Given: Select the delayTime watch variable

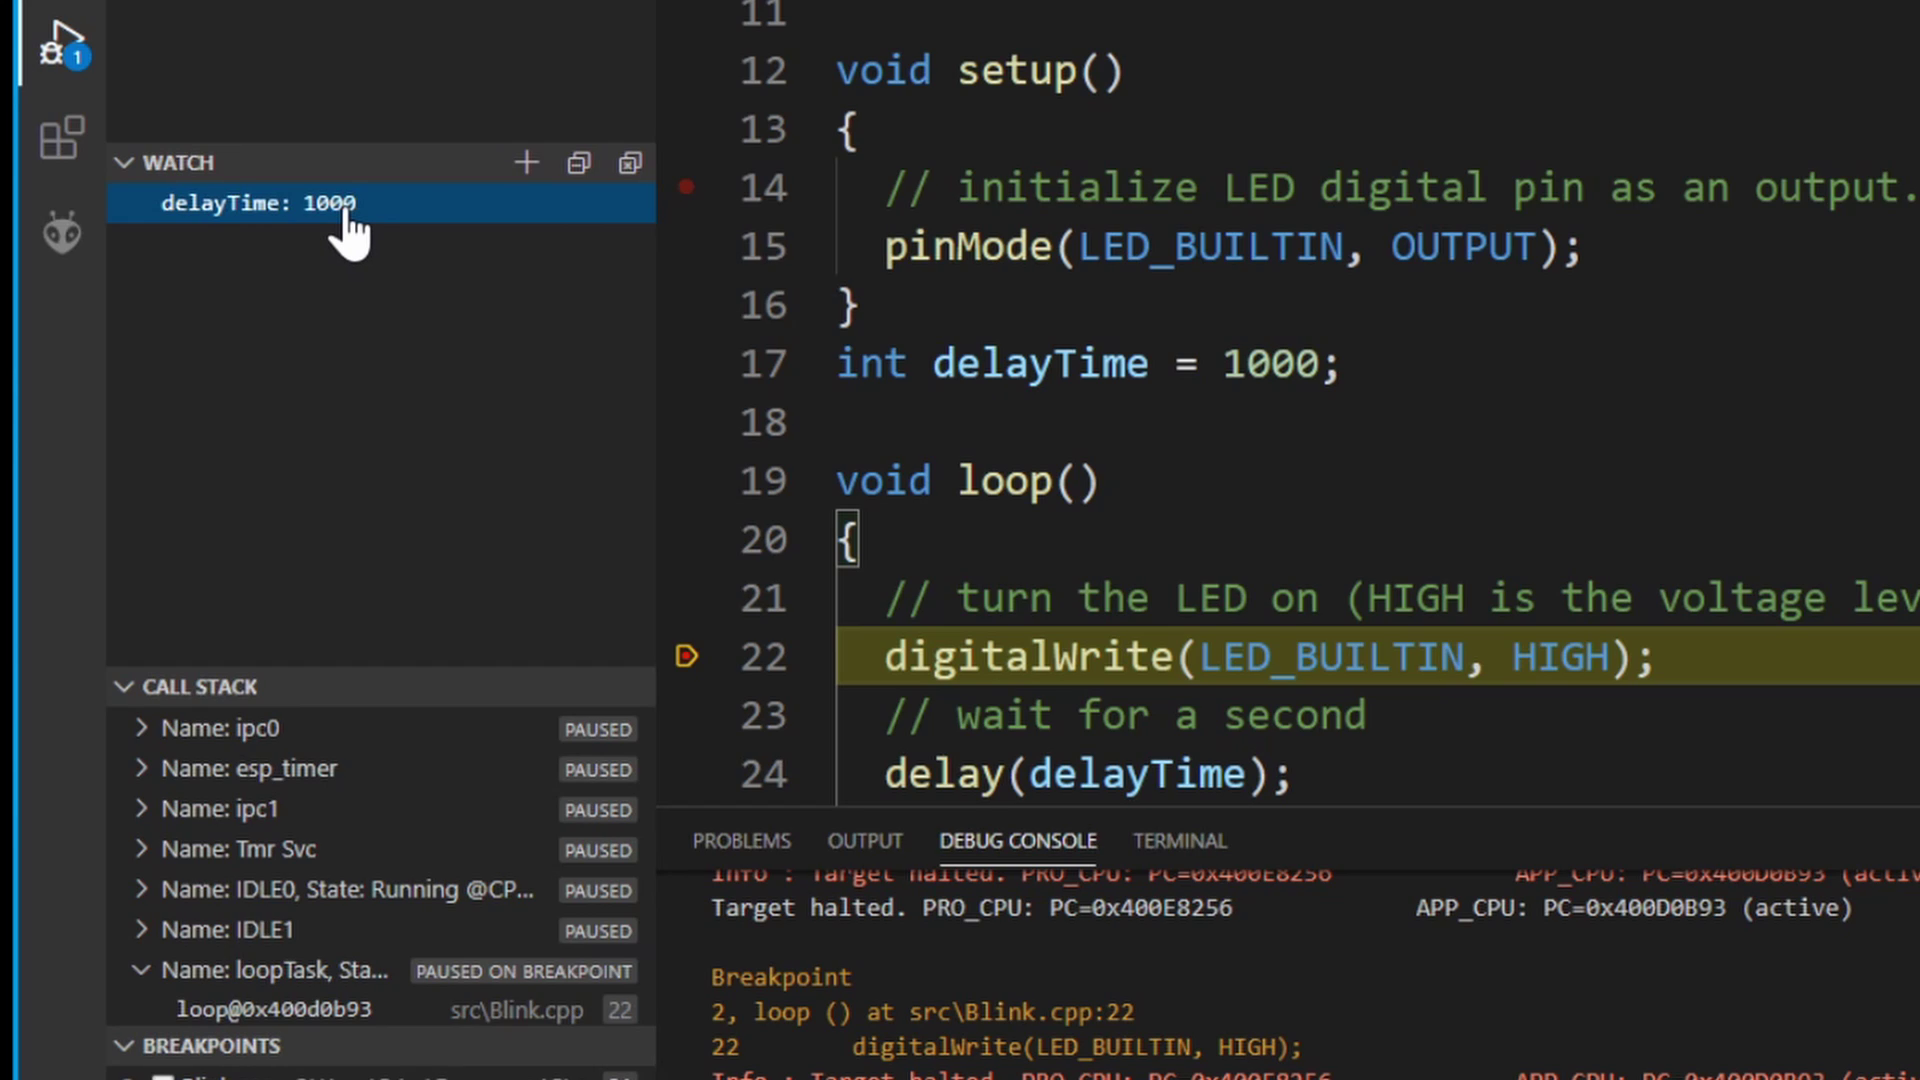Looking at the screenshot, I should (x=257, y=203).
